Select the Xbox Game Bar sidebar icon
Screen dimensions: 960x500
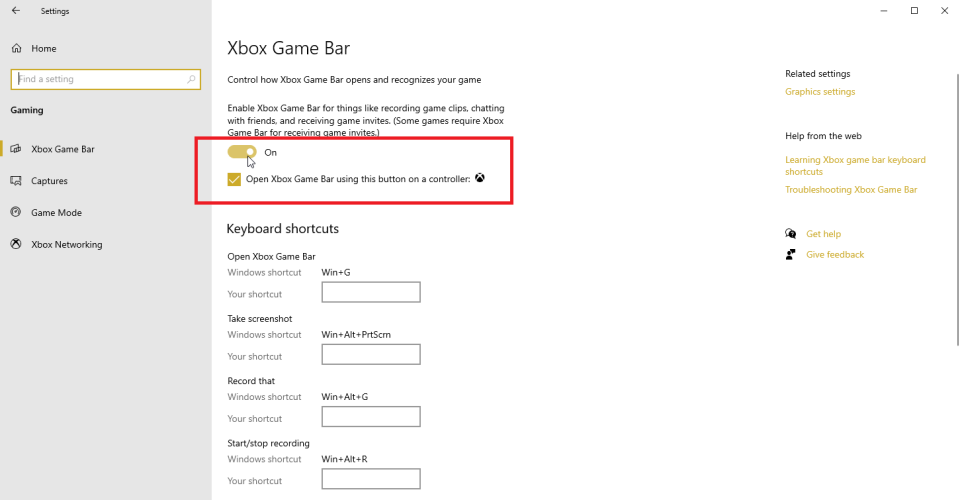tap(16, 149)
